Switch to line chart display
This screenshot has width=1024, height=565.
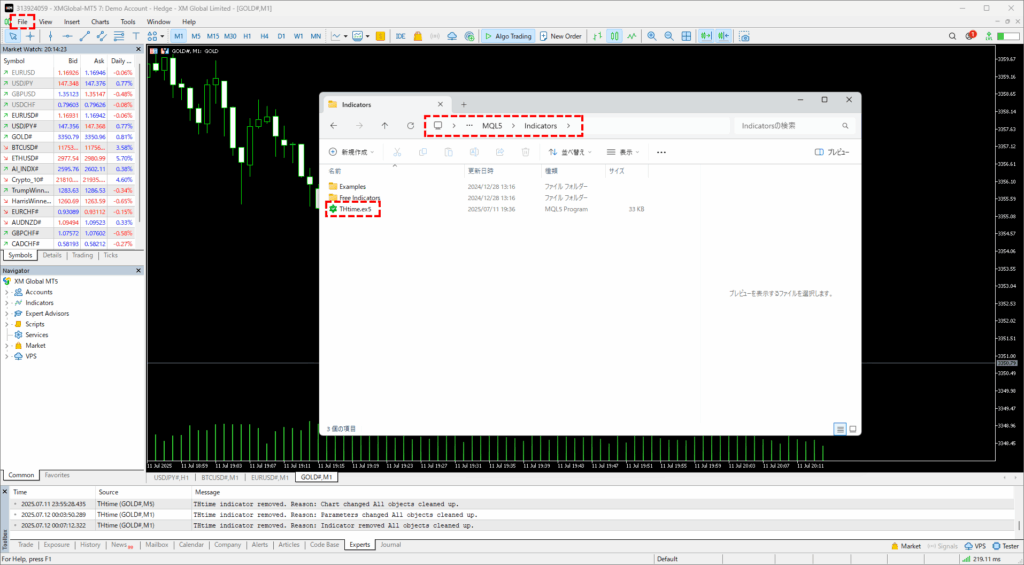click(632, 37)
